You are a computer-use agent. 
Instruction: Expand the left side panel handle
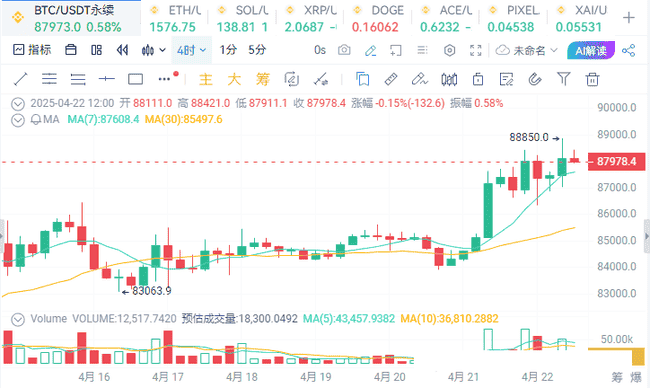click(x=2, y=236)
